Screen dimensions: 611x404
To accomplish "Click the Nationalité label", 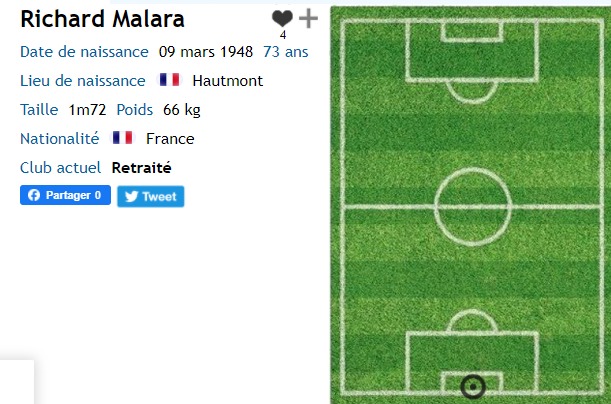I will pyautogui.click(x=60, y=138).
